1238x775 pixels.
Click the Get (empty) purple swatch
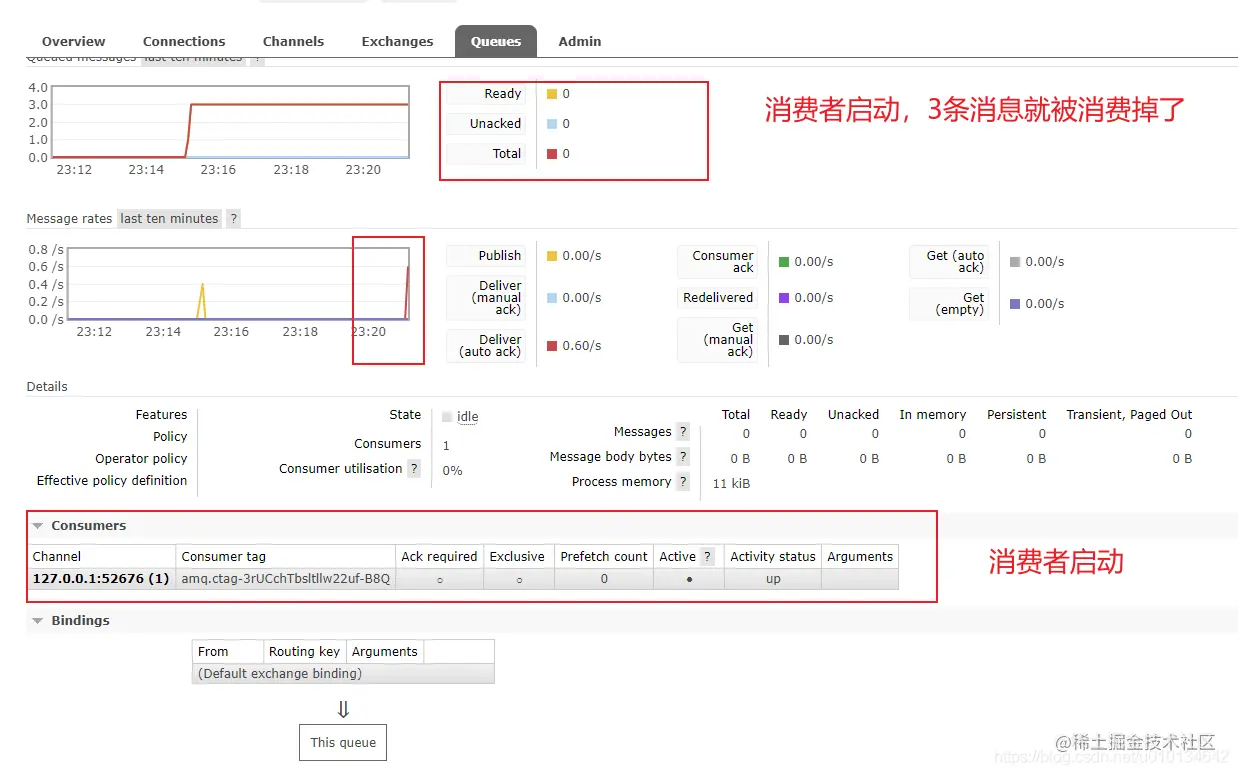point(1015,304)
